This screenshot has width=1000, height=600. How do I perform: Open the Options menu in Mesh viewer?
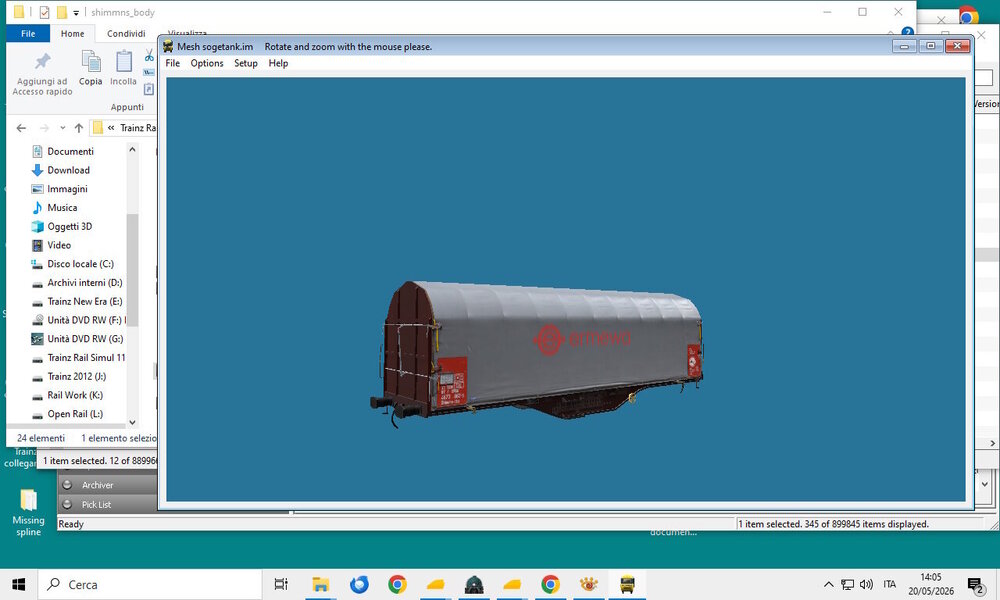[207, 63]
